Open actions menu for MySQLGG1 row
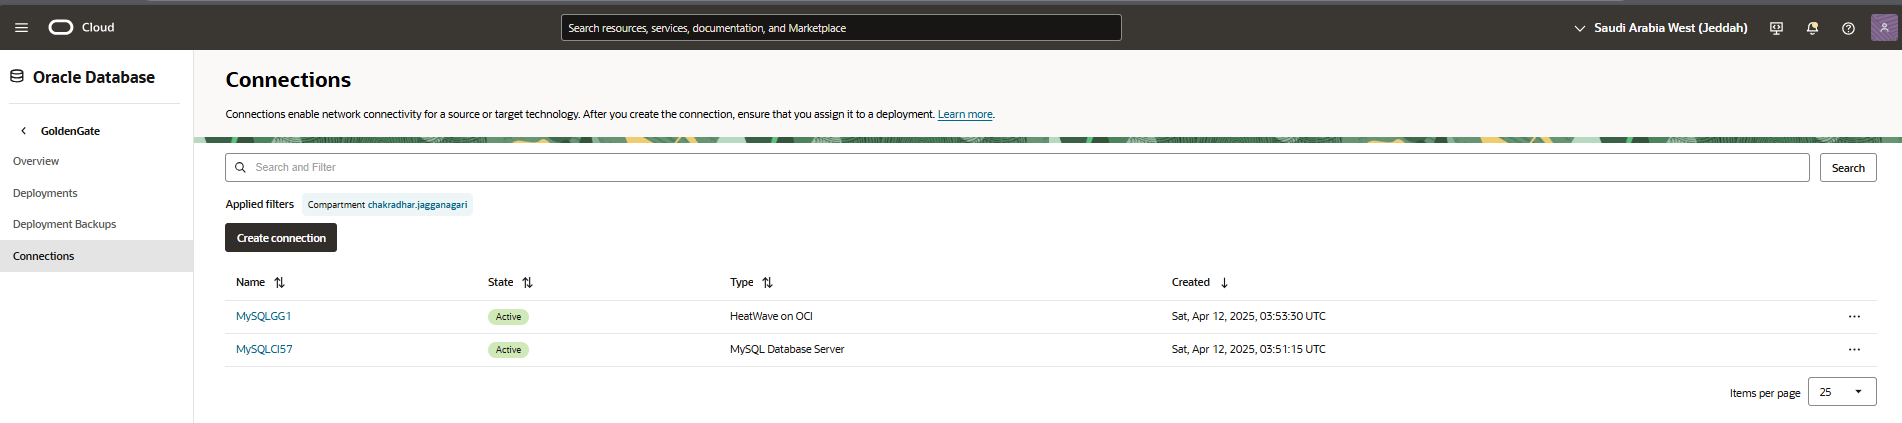 pyautogui.click(x=1854, y=317)
